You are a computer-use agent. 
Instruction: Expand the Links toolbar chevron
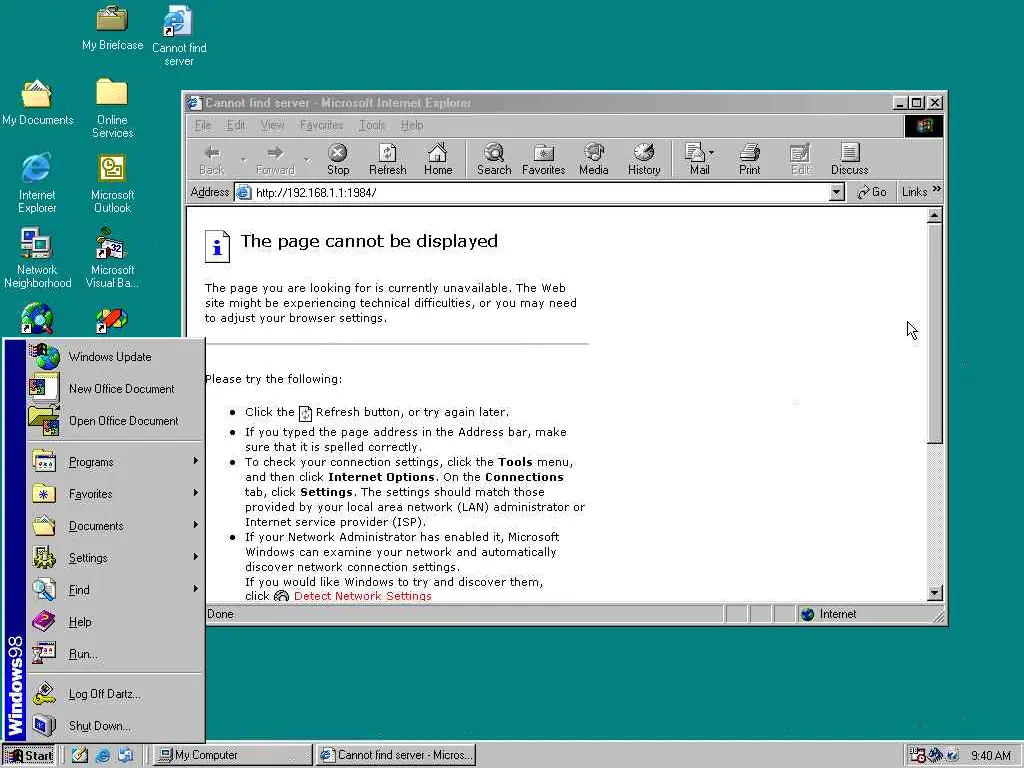click(x=937, y=189)
